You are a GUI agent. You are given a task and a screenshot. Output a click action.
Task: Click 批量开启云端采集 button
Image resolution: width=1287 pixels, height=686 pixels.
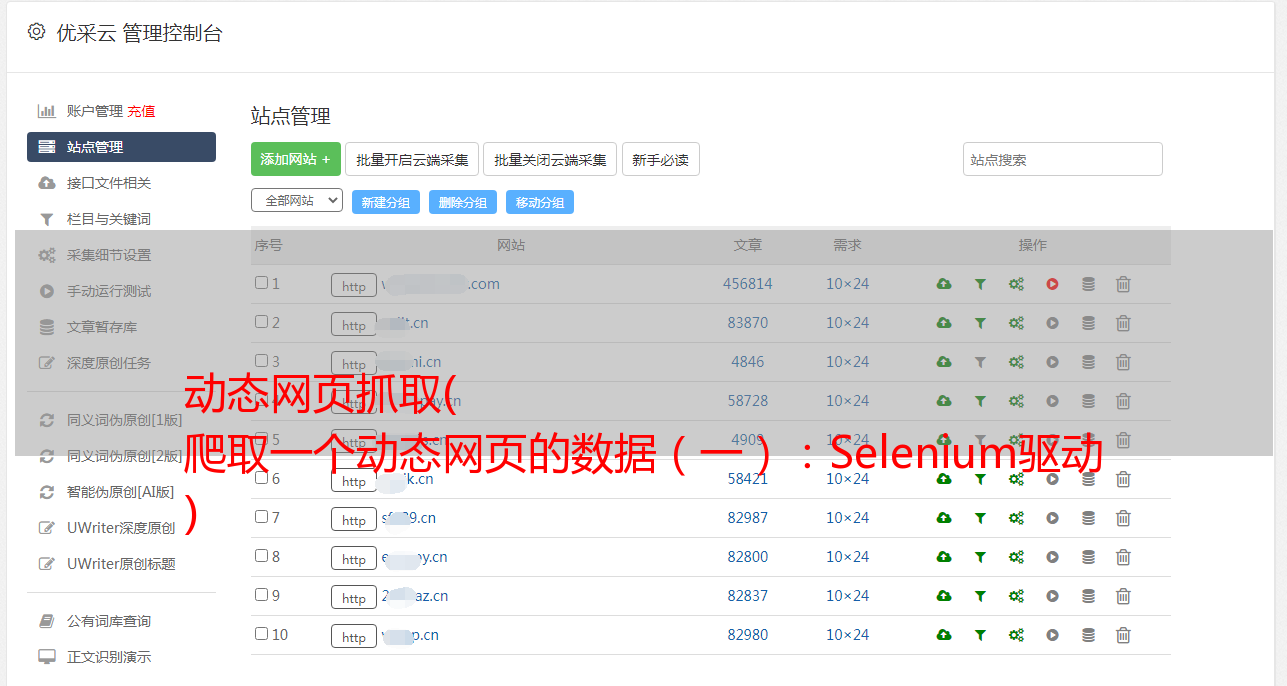[x=412, y=159]
